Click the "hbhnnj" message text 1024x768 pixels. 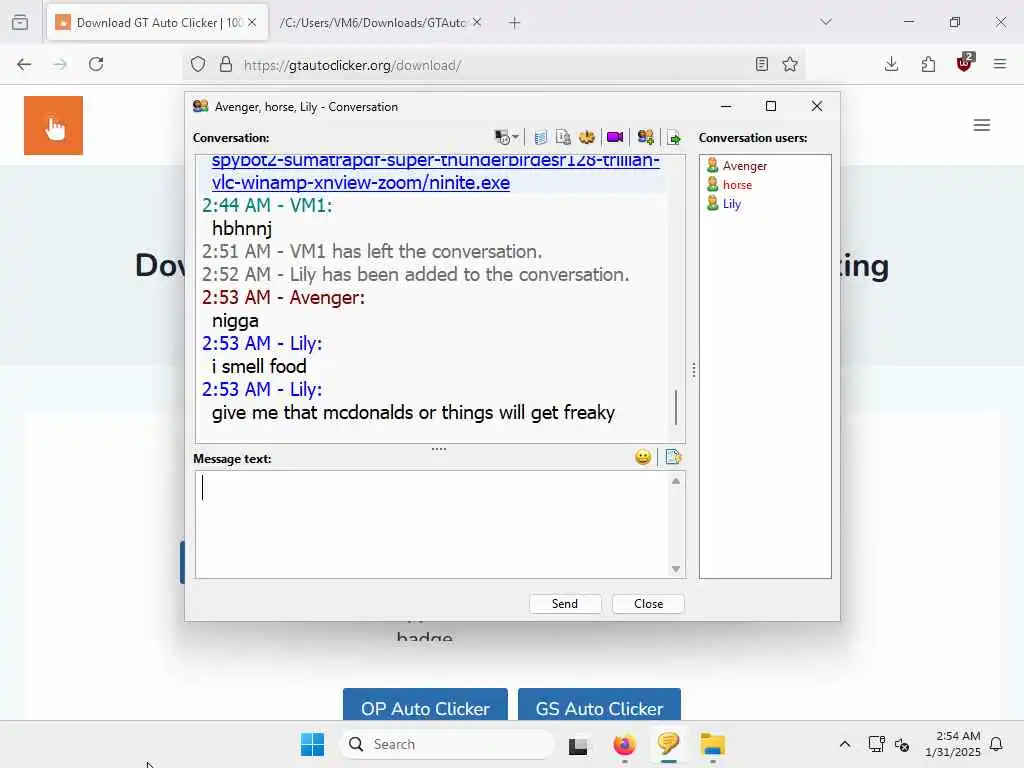pos(242,229)
